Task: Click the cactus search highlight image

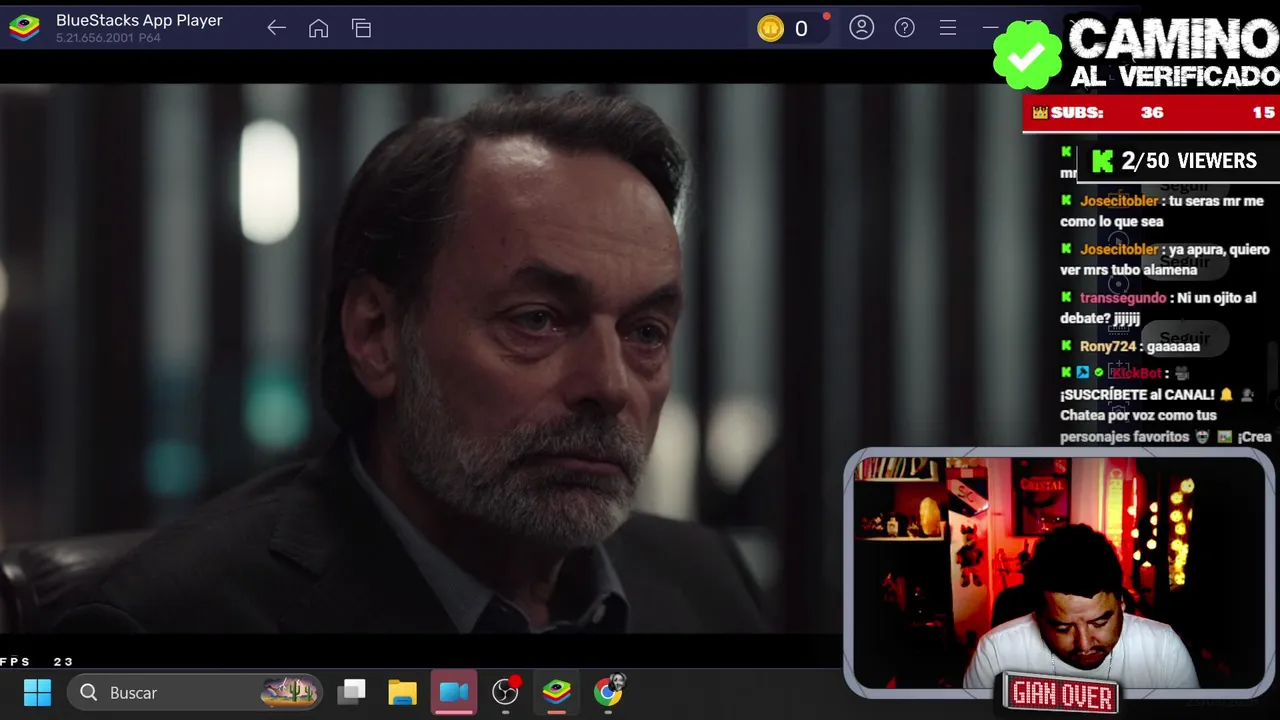Action: tap(289, 692)
